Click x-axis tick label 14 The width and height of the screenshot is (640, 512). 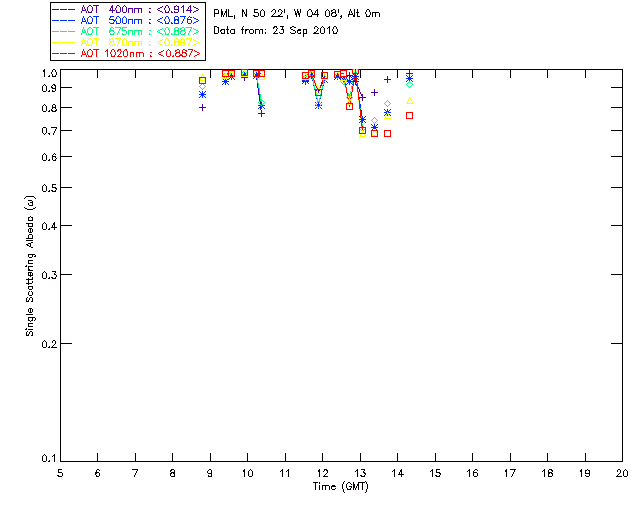tap(398, 473)
